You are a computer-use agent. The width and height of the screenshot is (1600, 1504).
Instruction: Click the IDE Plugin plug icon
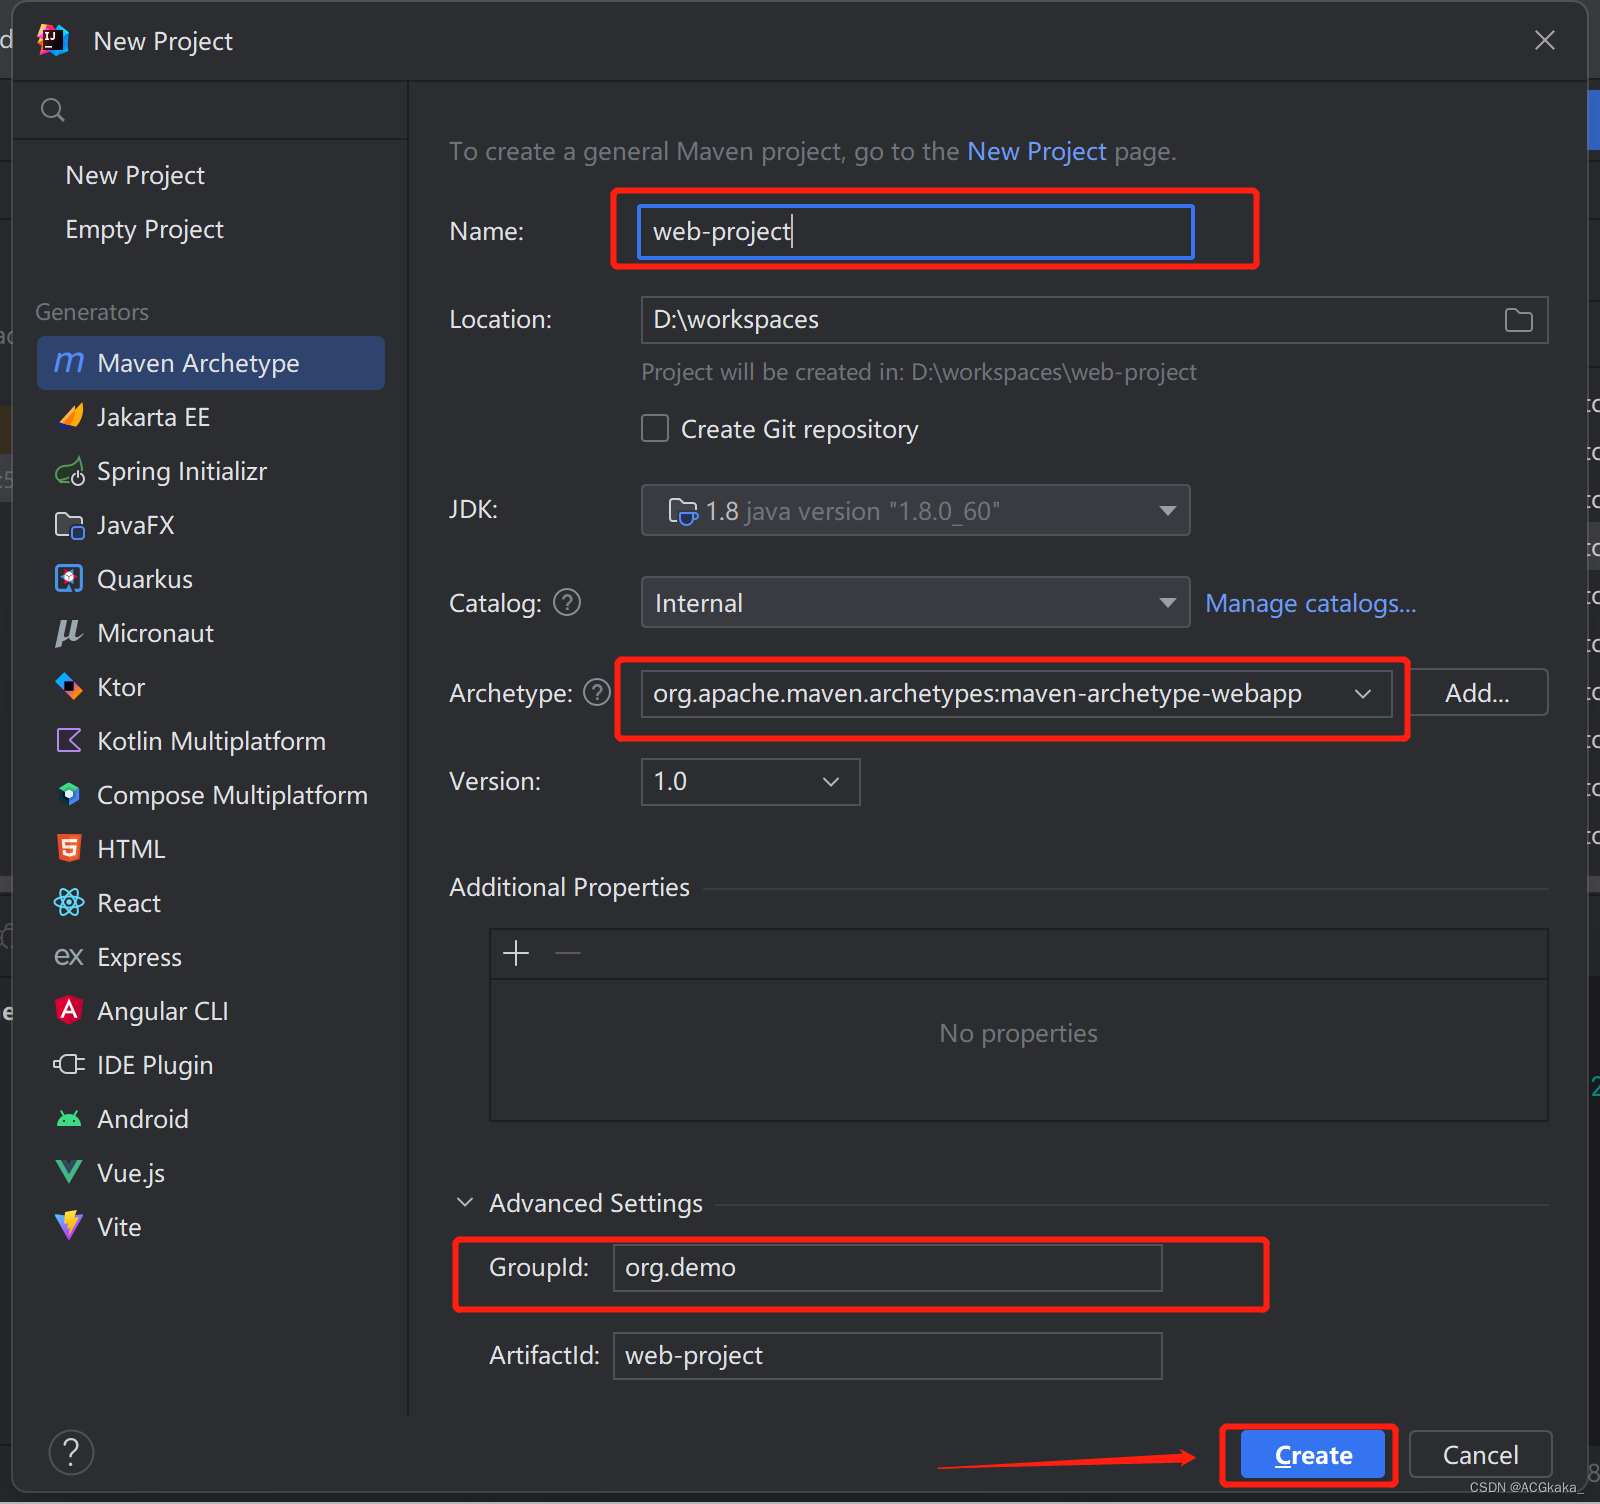[x=69, y=1064]
